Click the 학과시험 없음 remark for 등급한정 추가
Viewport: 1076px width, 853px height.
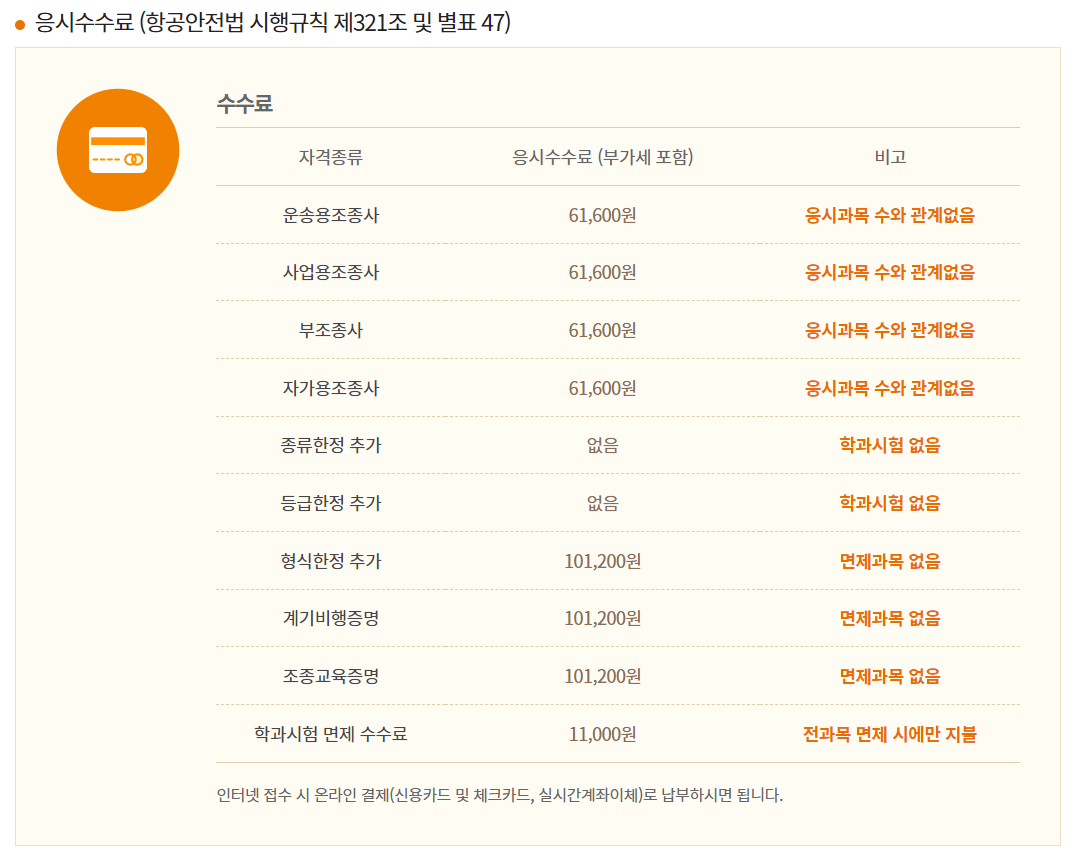click(x=890, y=503)
